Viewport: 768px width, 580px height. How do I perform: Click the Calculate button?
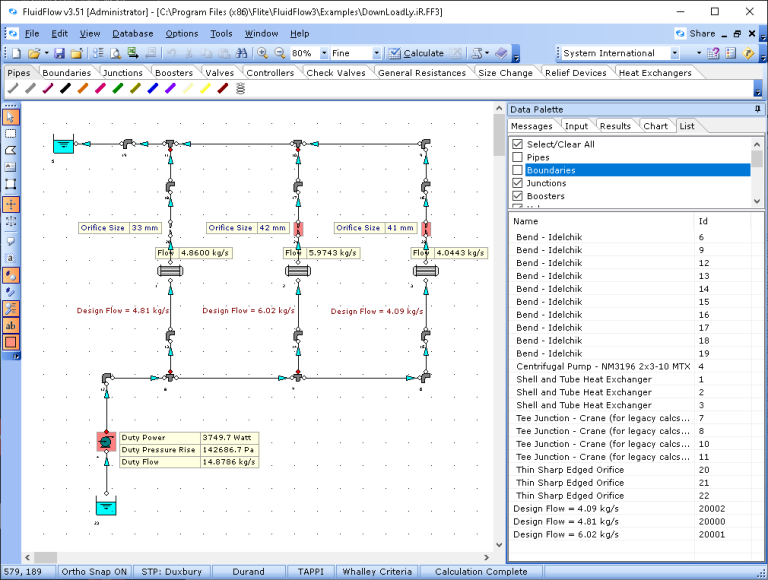click(x=417, y=53)
